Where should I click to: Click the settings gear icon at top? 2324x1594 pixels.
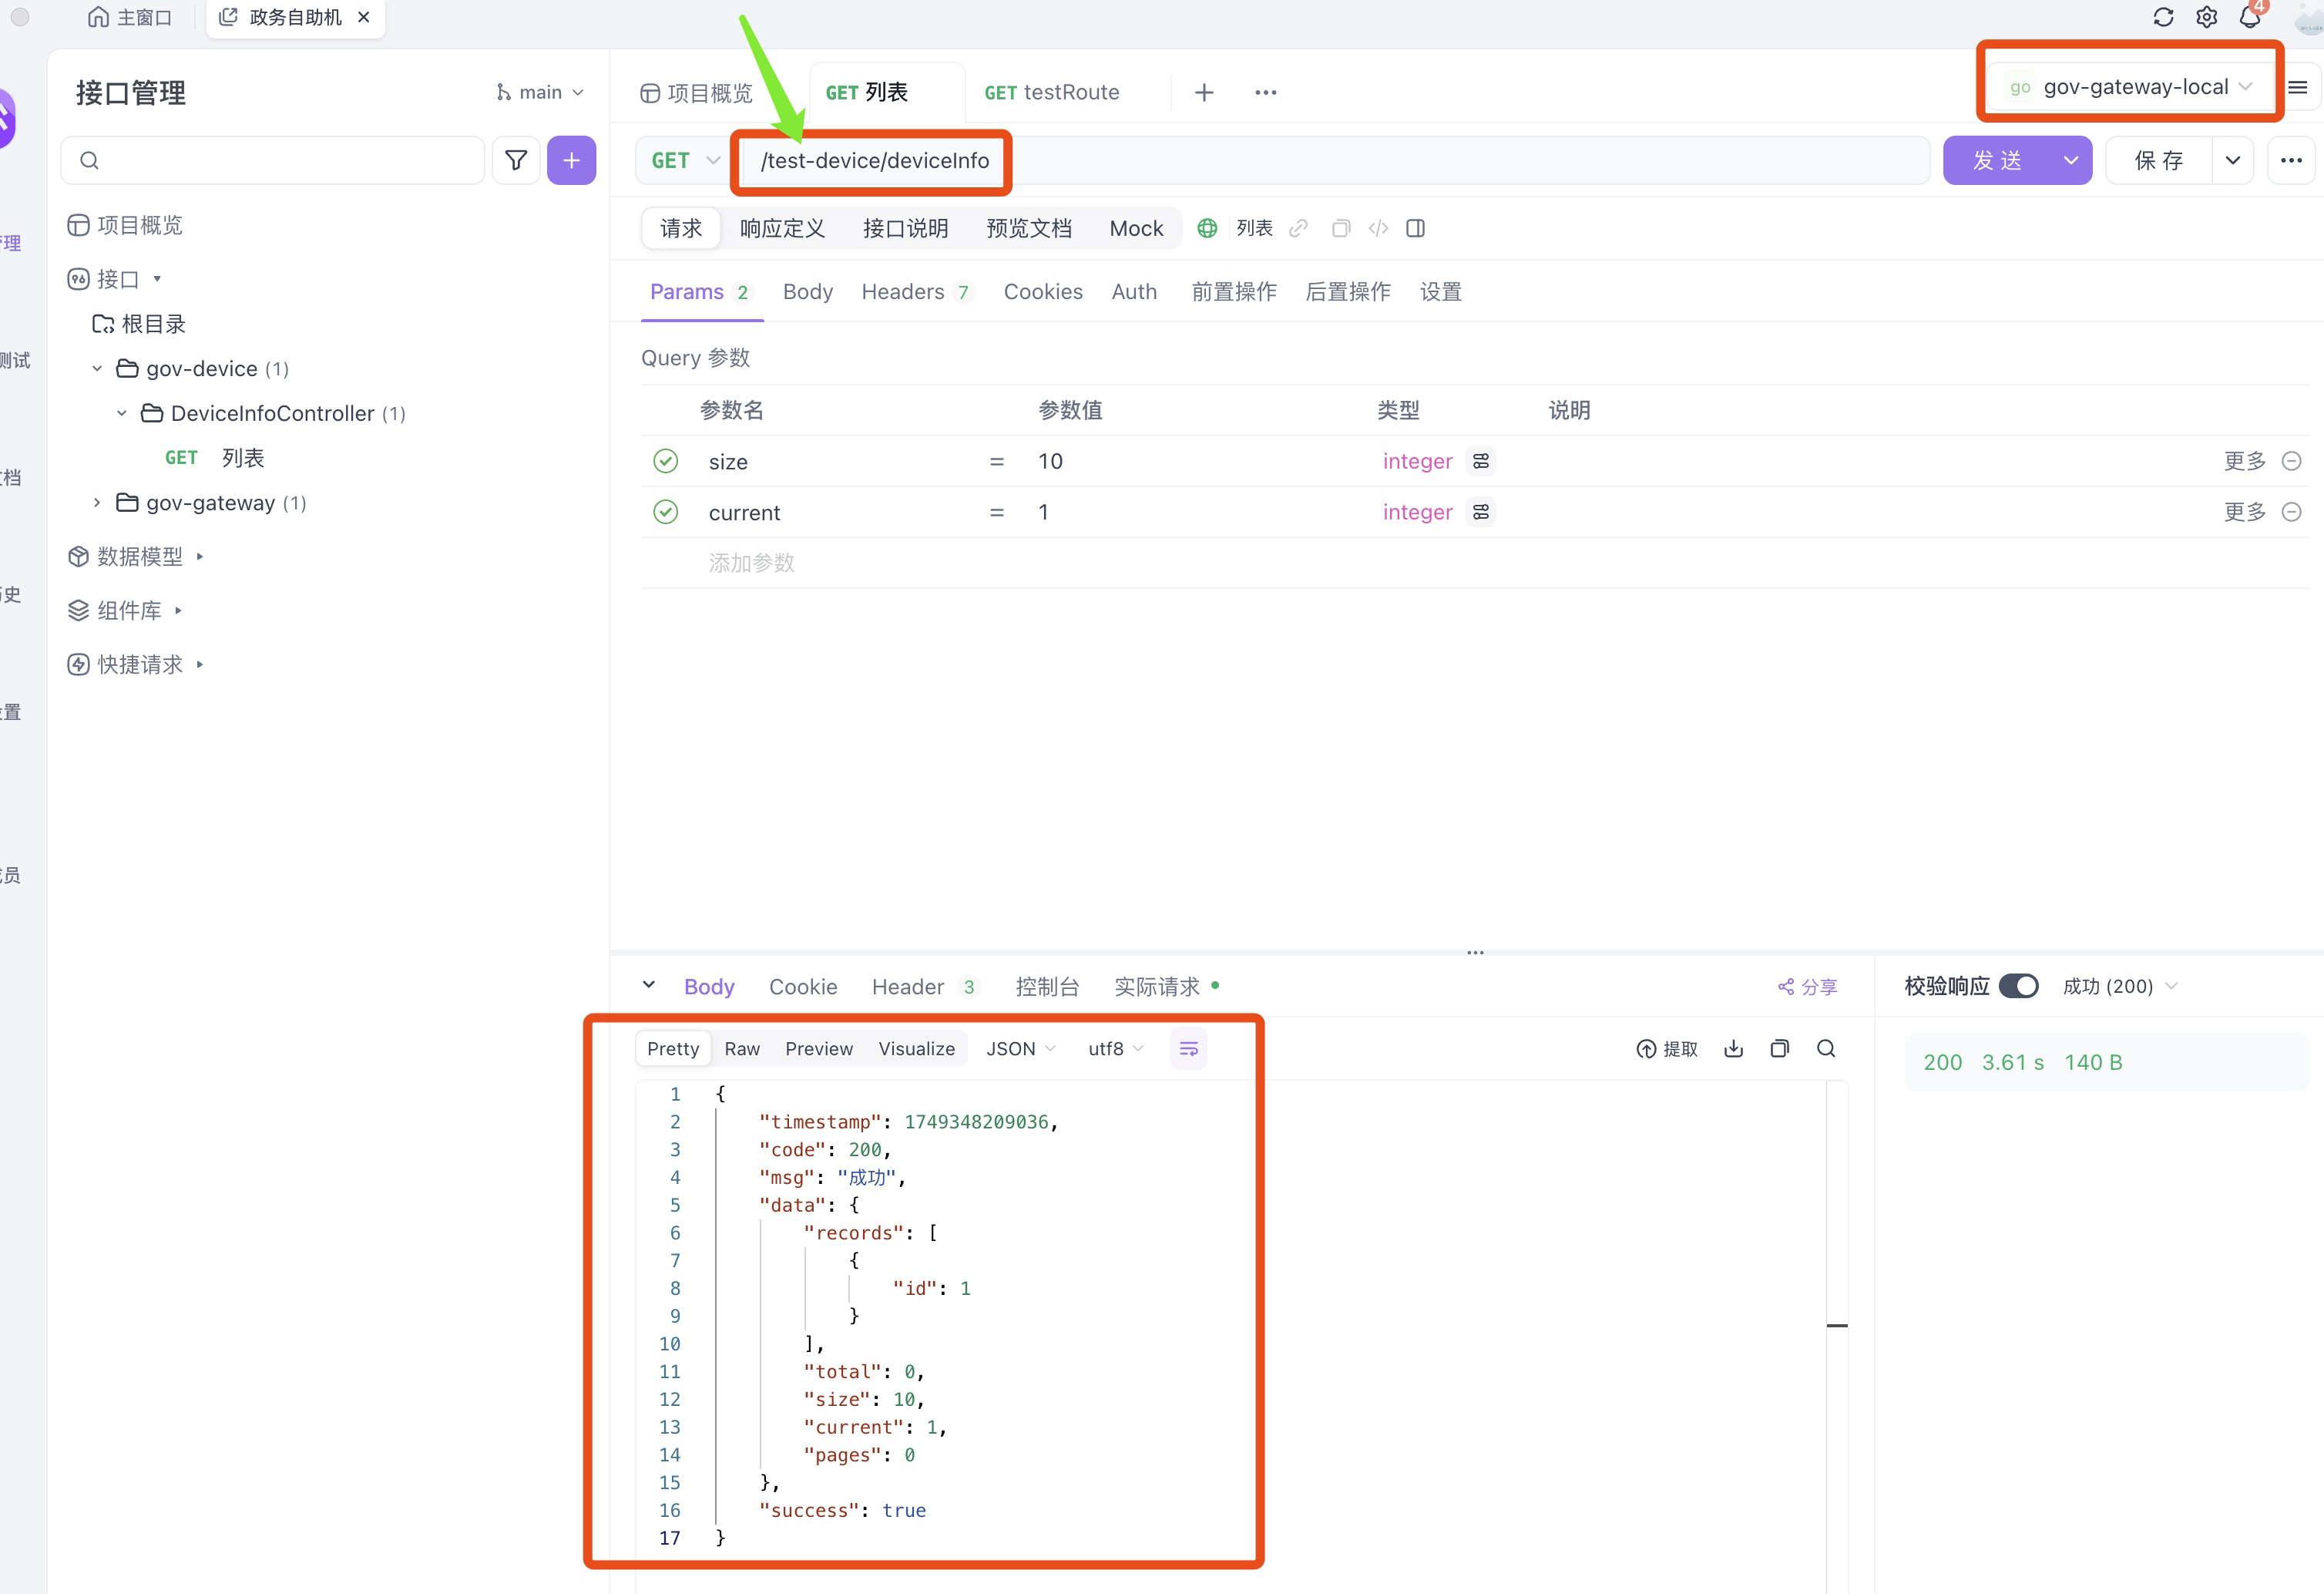(2206, 17)
